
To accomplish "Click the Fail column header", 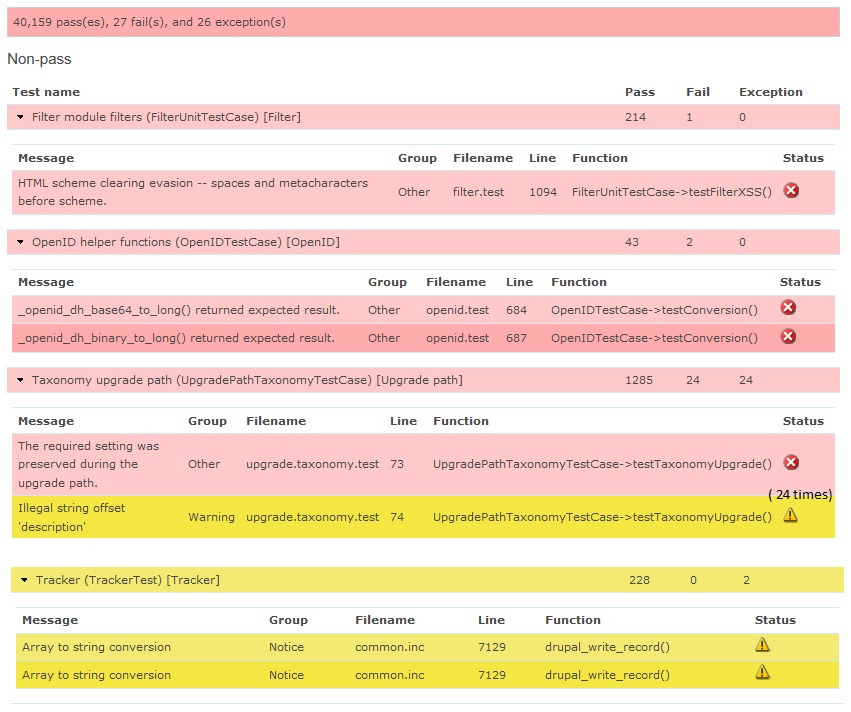I will pos(697,92).
